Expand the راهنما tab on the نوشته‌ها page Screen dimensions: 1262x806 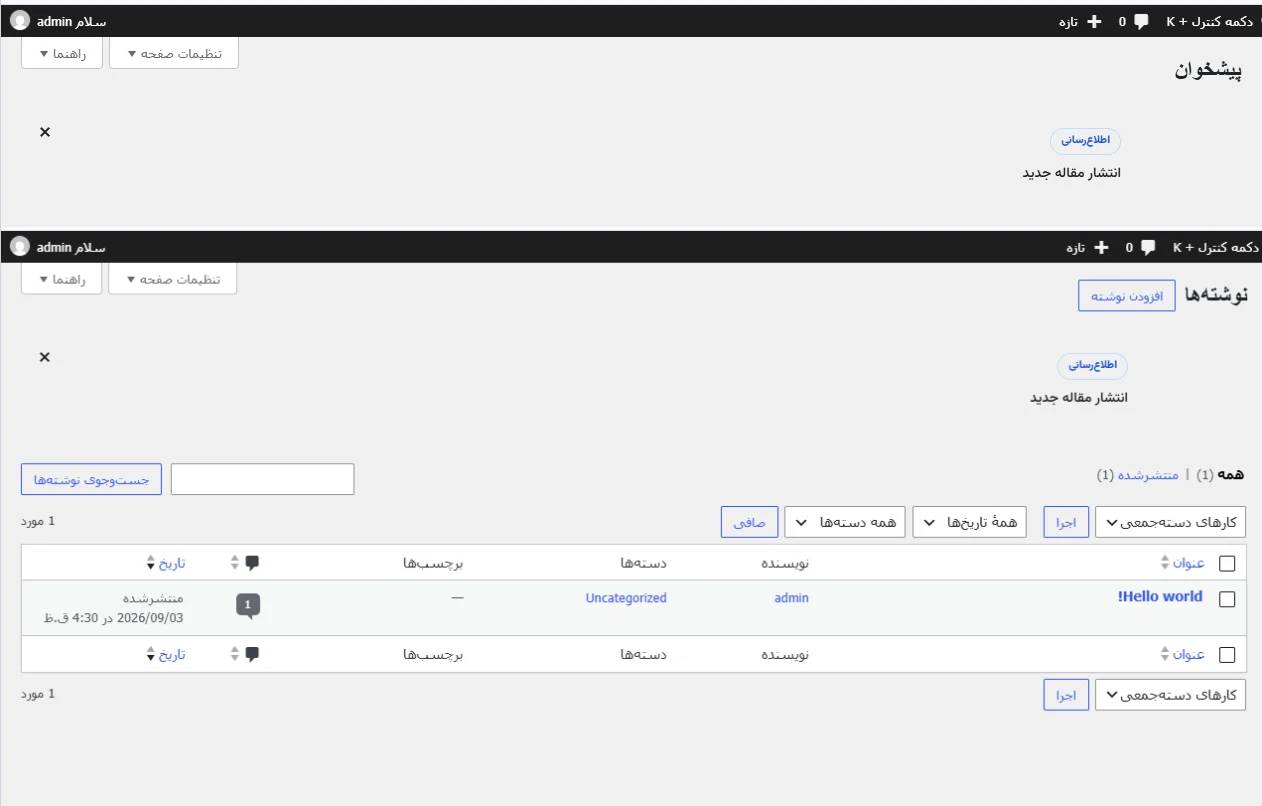[61, 279]
